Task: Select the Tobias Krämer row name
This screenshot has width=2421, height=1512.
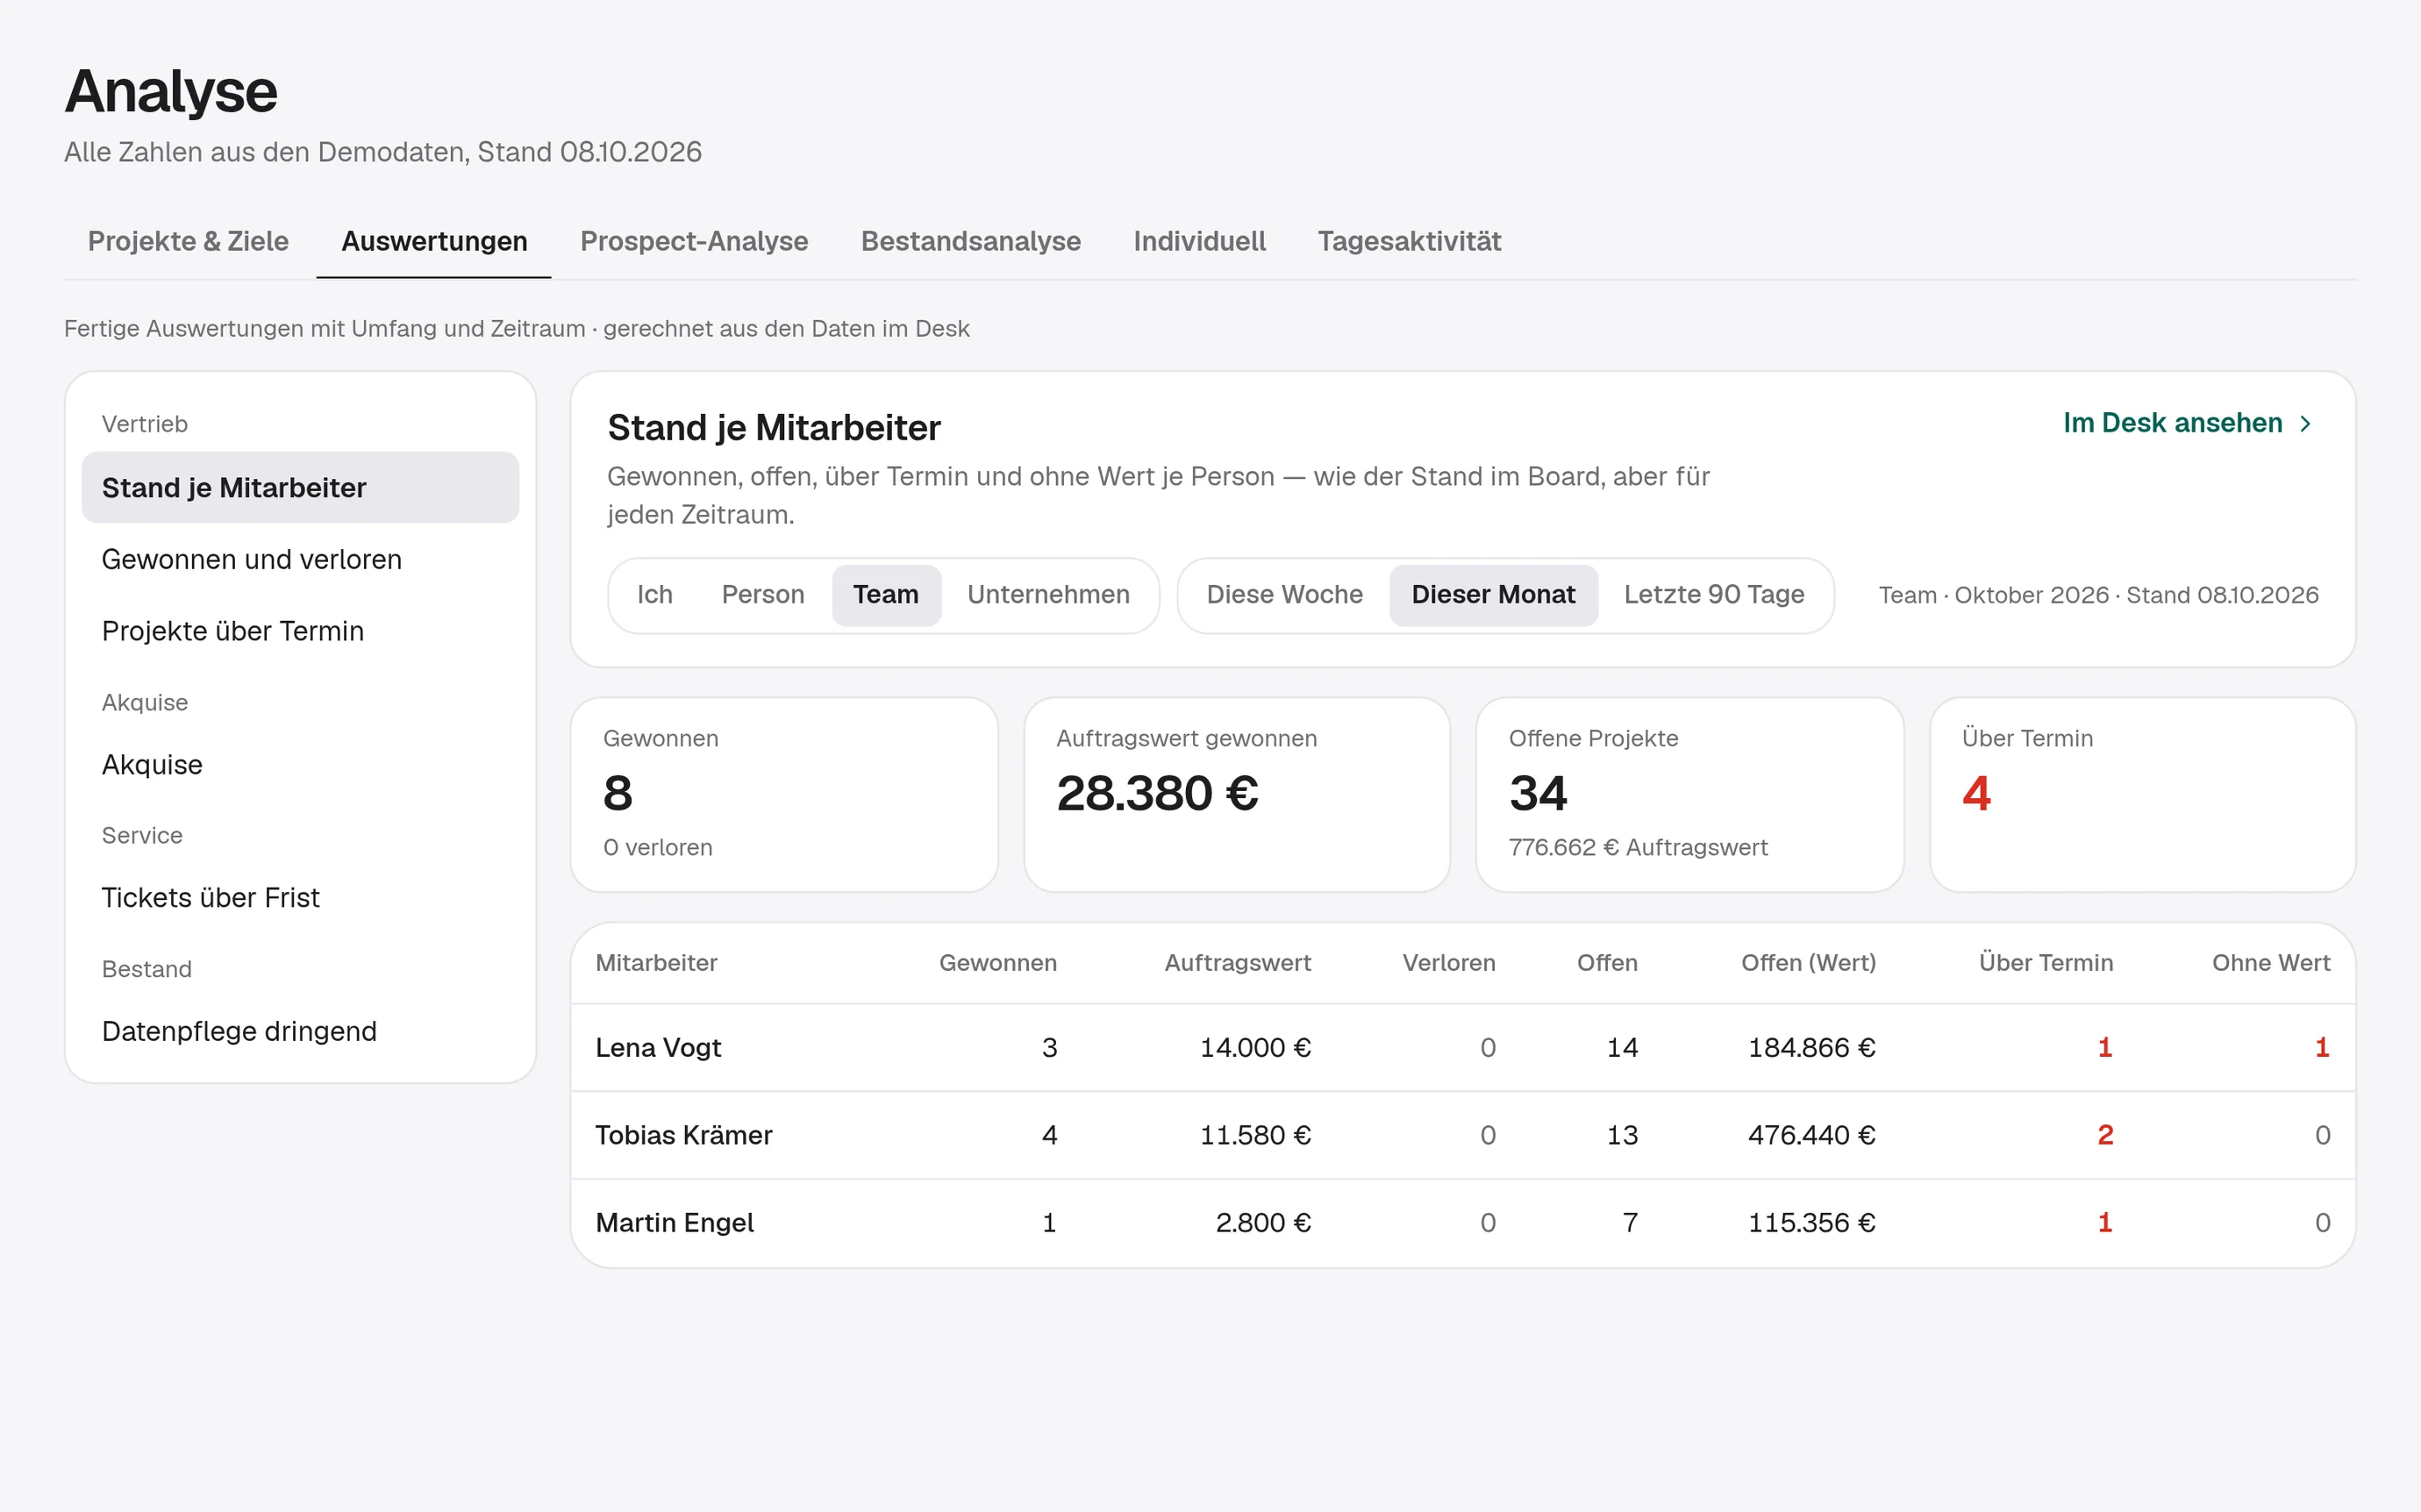Action: click(x=683, y=1135)
